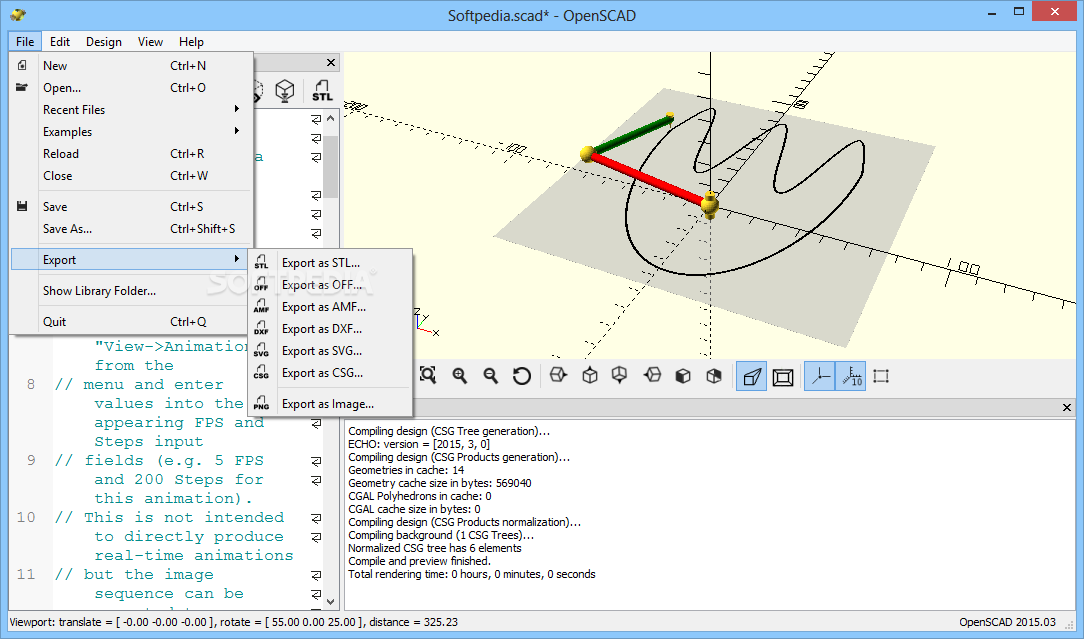Open the View menu

pos(150,41)
